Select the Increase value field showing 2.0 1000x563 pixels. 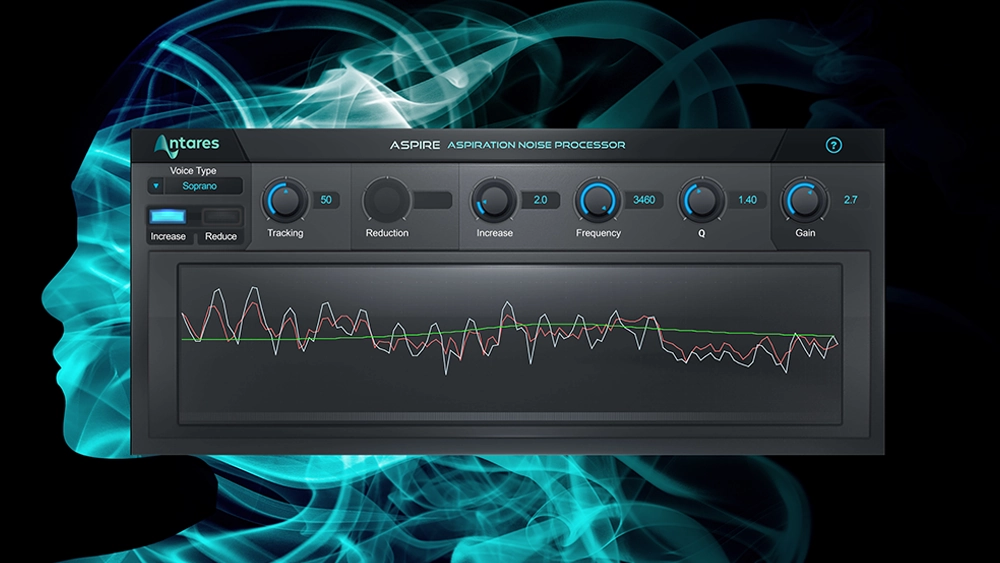(x=540, y=200)
